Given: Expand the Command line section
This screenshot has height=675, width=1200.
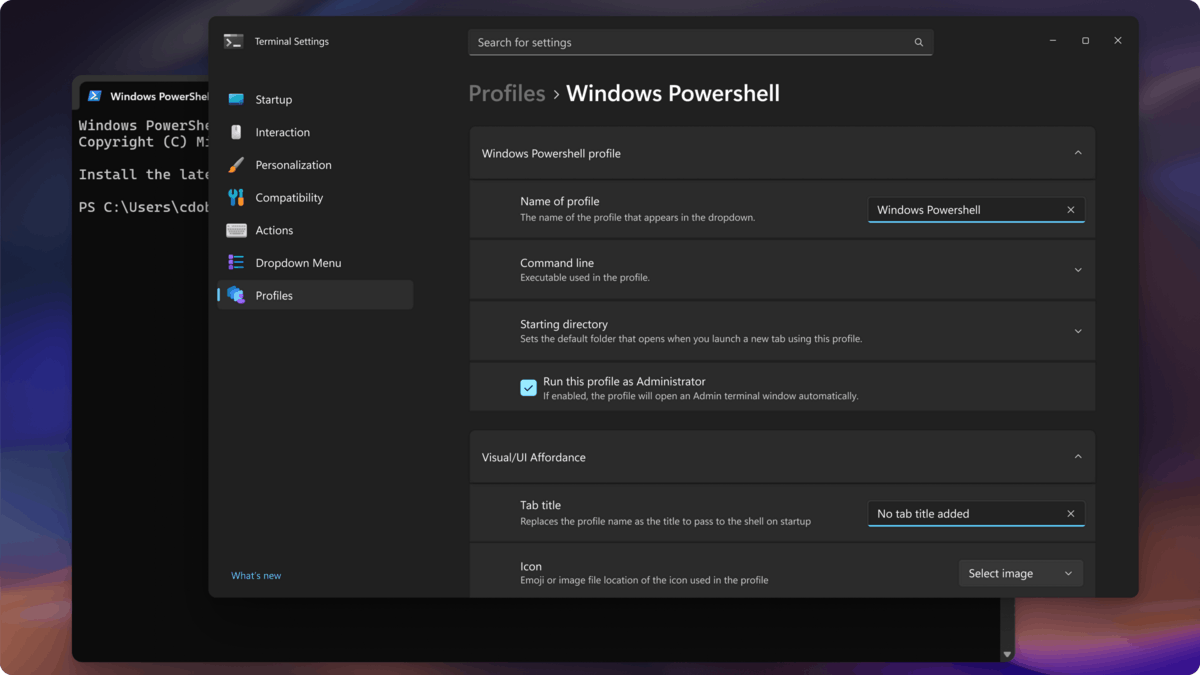Looking at the screenshot, I should (1078, 269).
